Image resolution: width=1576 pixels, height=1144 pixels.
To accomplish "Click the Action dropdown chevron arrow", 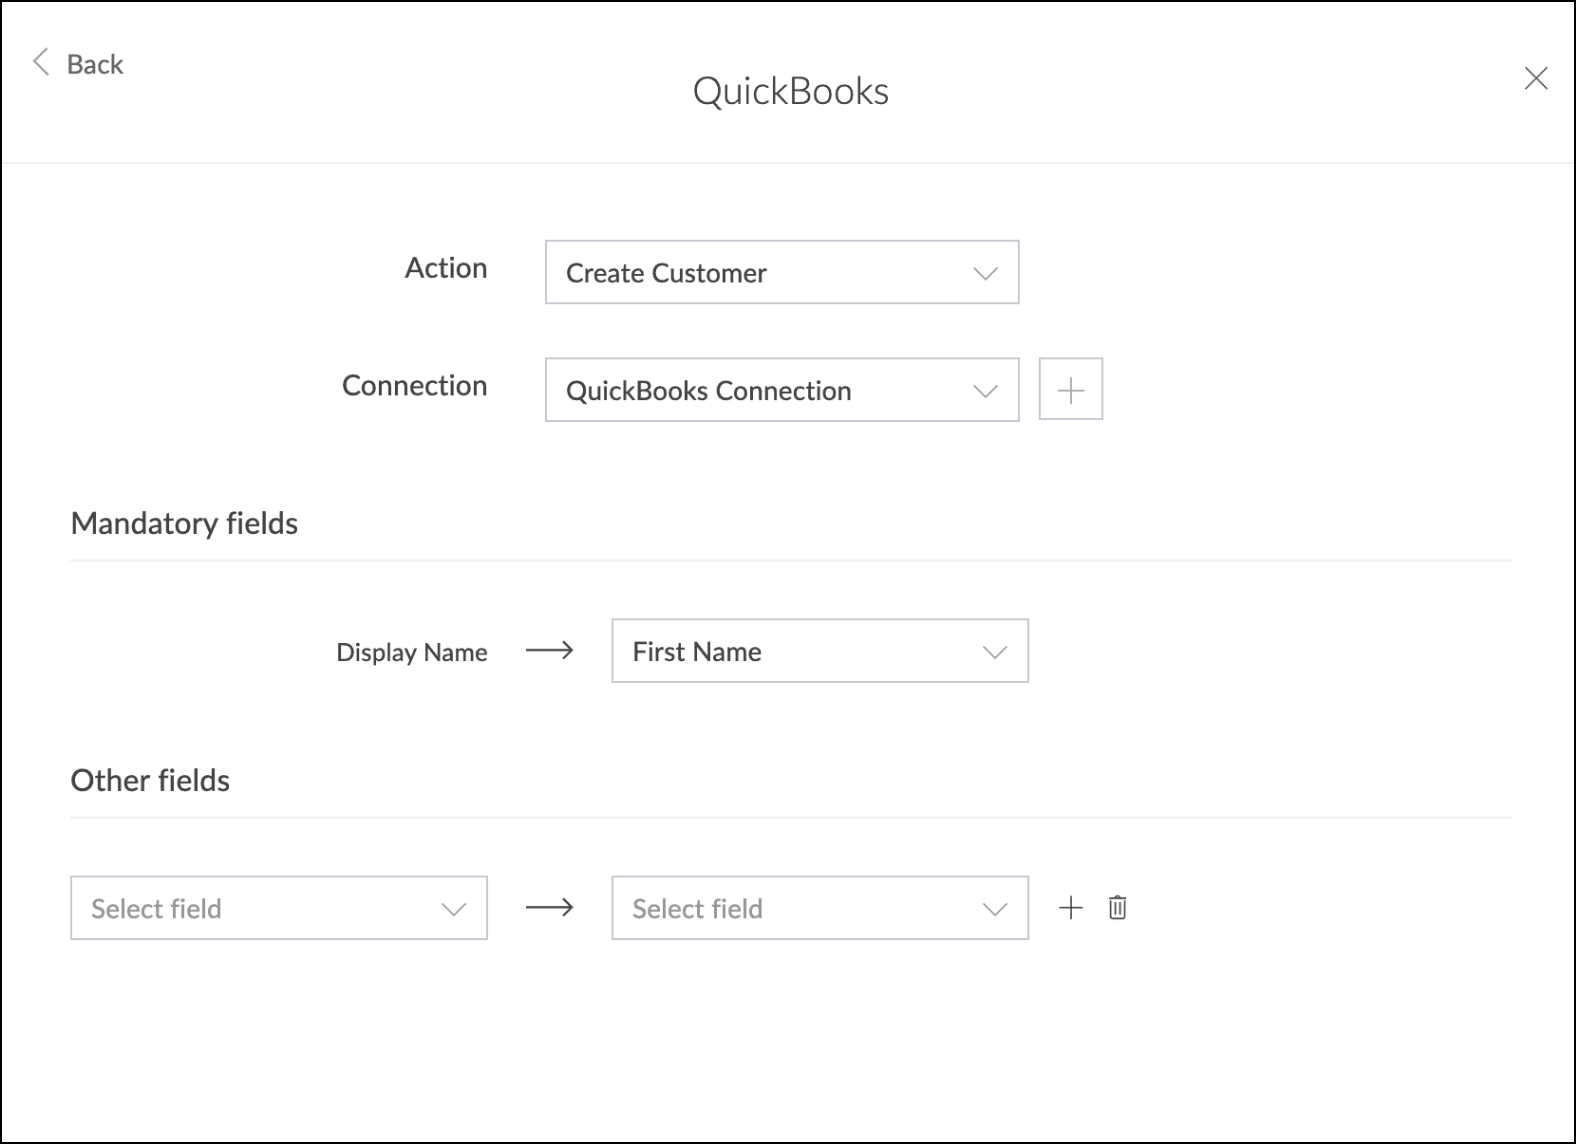I will click(986, 273).
